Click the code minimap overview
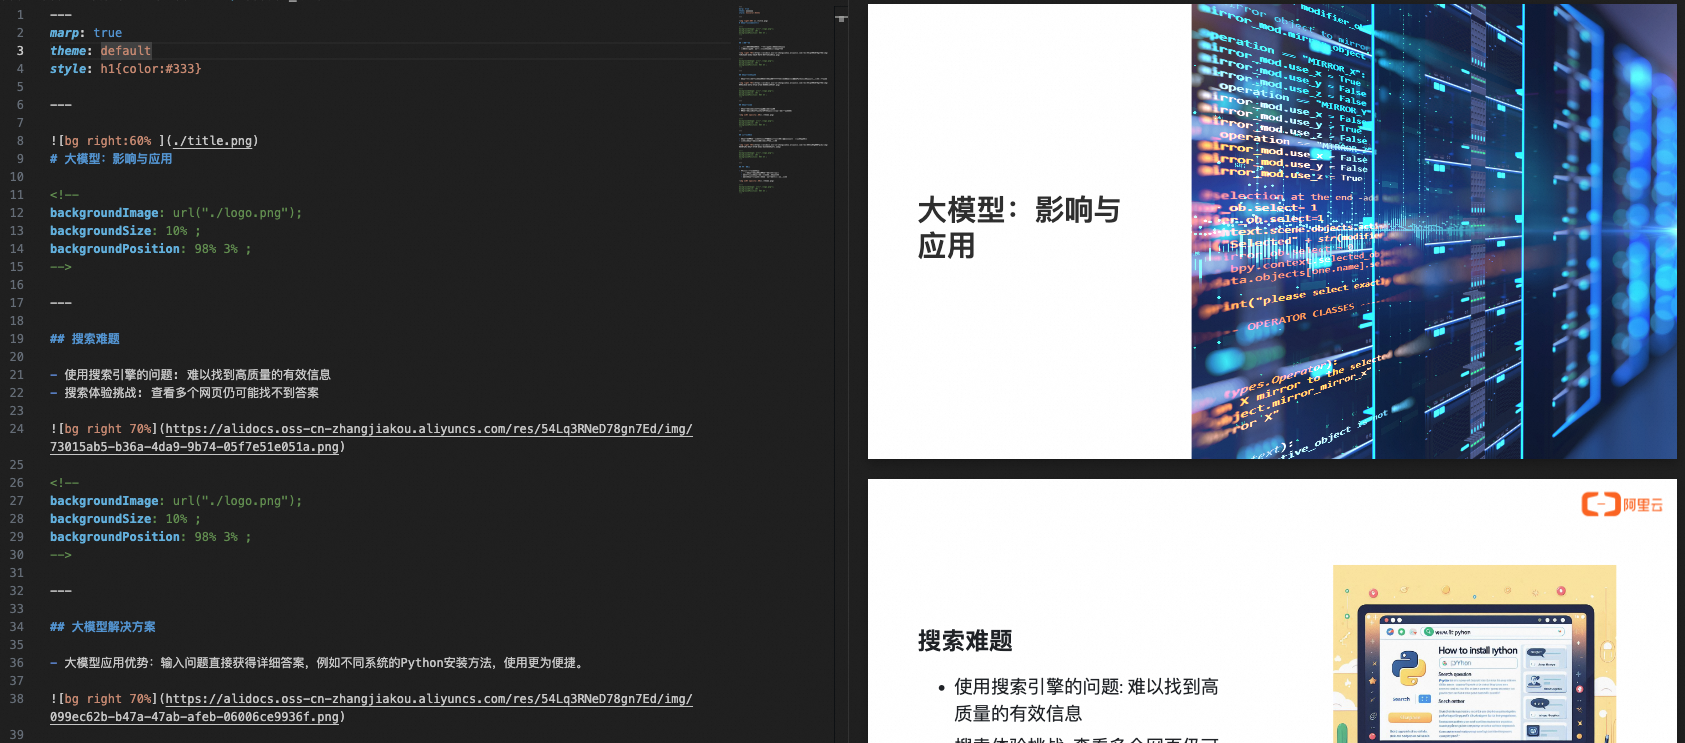1685x743 pixels. point(784,100)
